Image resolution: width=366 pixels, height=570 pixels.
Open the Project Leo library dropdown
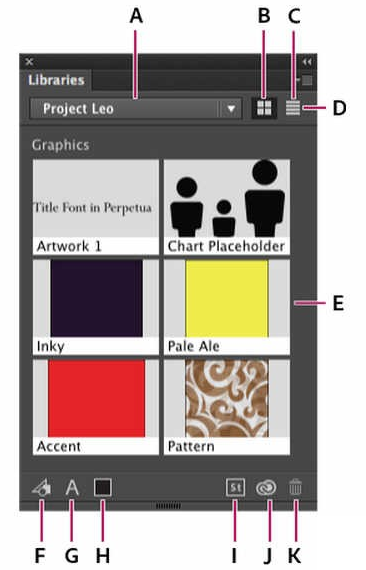tap(135, 108)
